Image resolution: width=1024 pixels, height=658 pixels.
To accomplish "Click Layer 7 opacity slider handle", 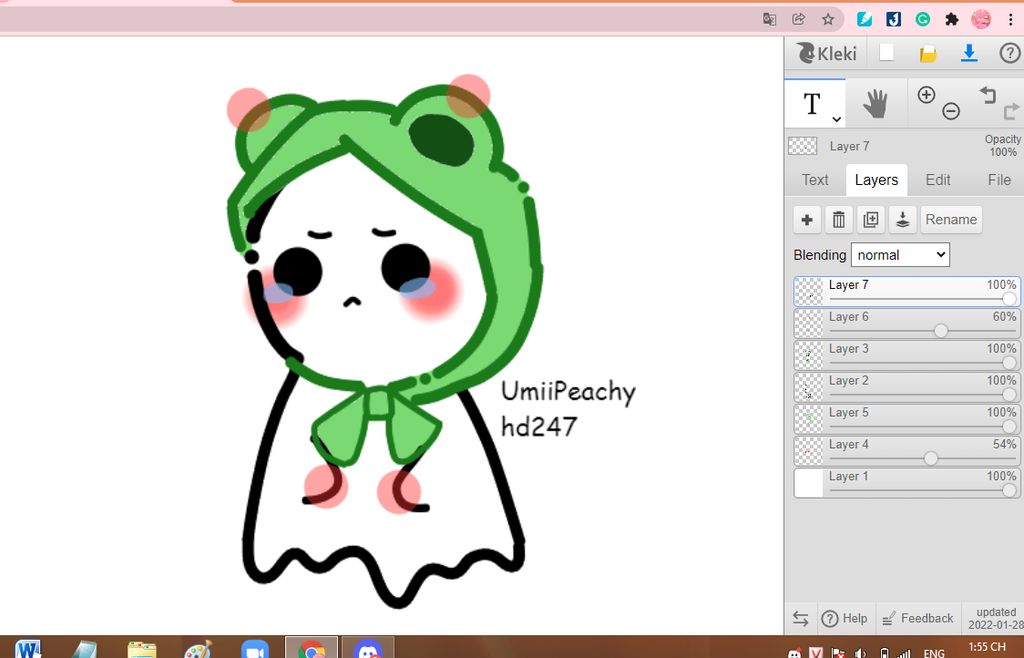I will point(1009,299).
